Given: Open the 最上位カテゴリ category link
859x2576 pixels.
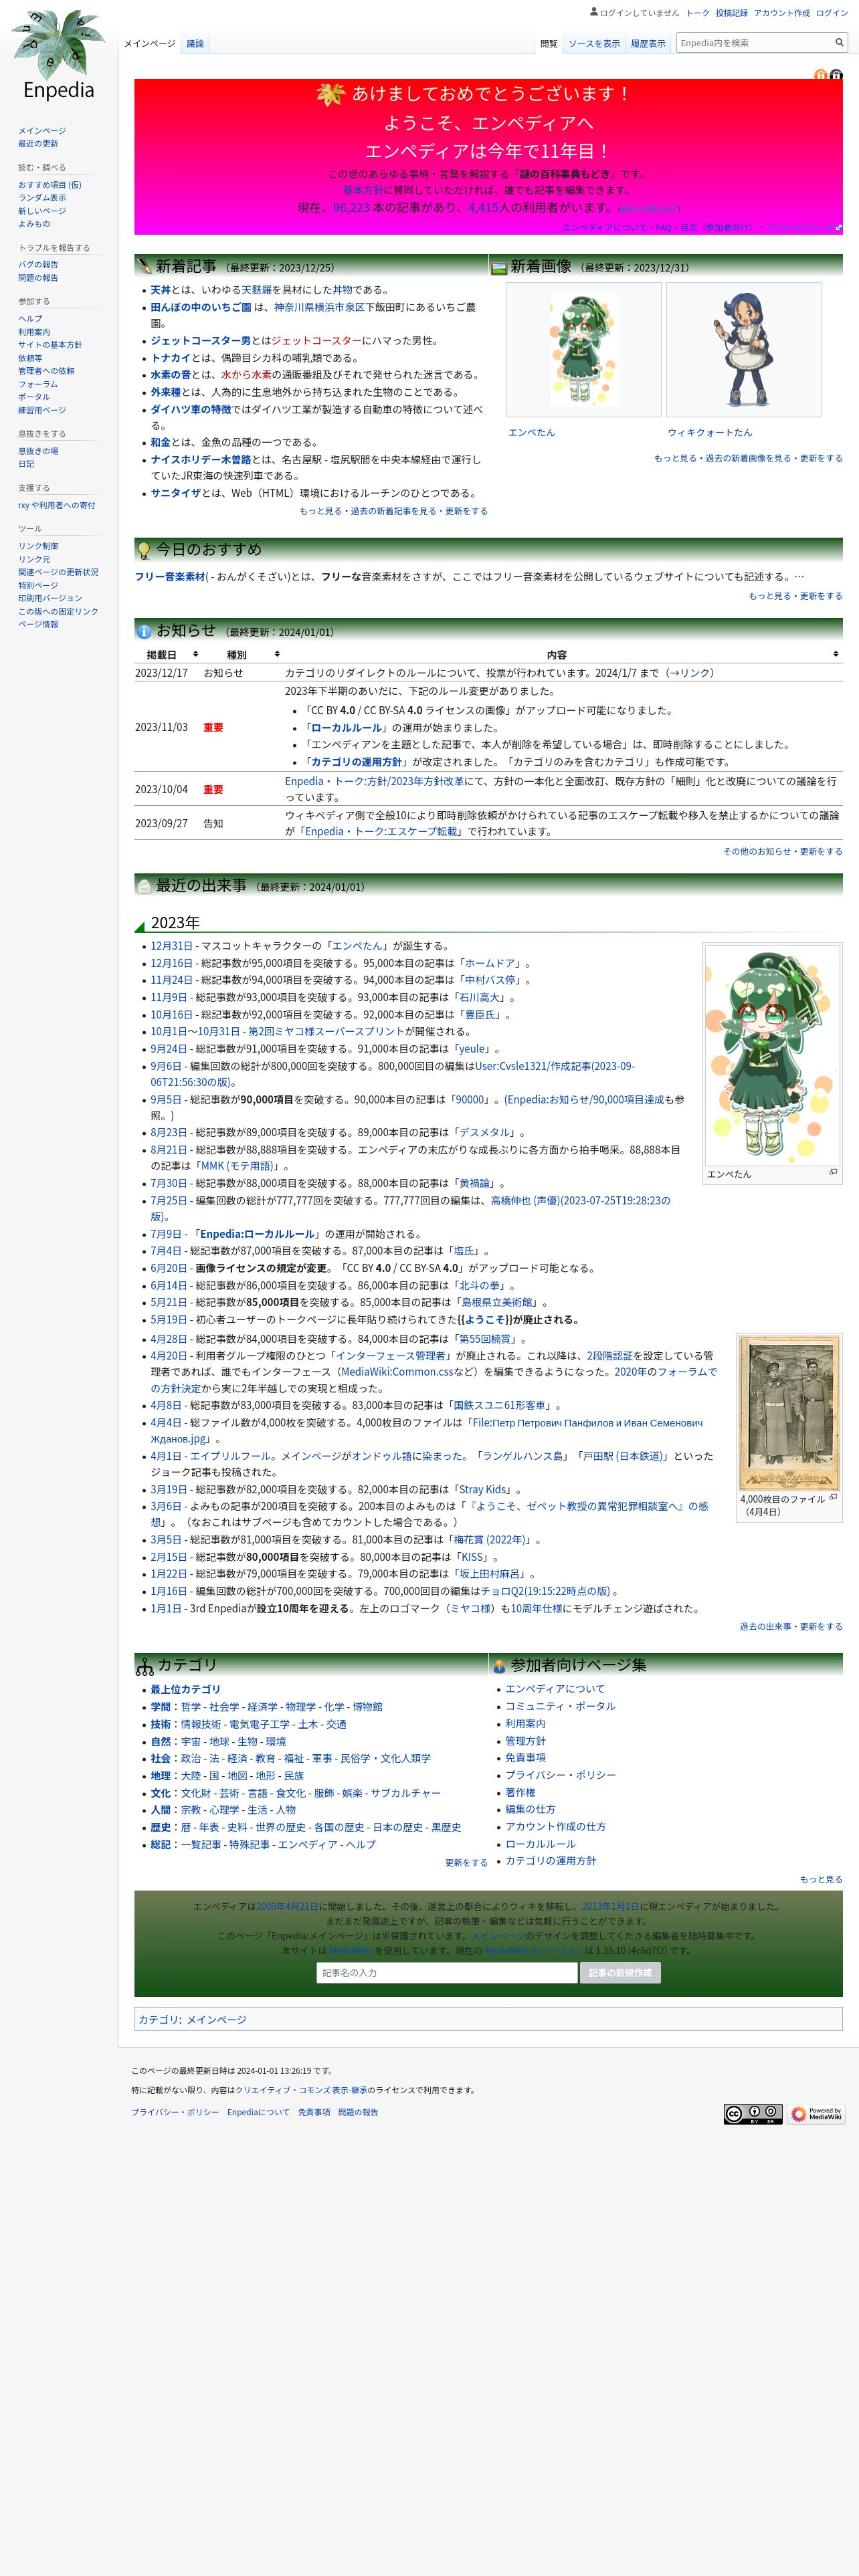Looking at the screenshot, I should tap(186, 1689).
